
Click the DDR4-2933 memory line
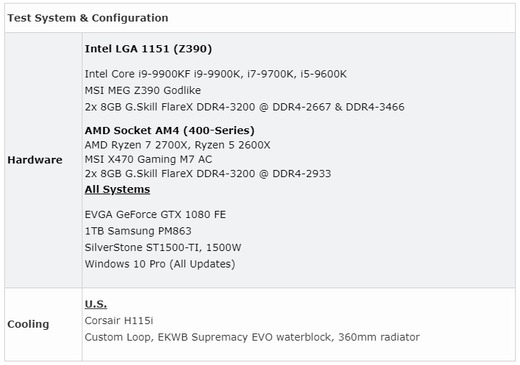[208, 174]
